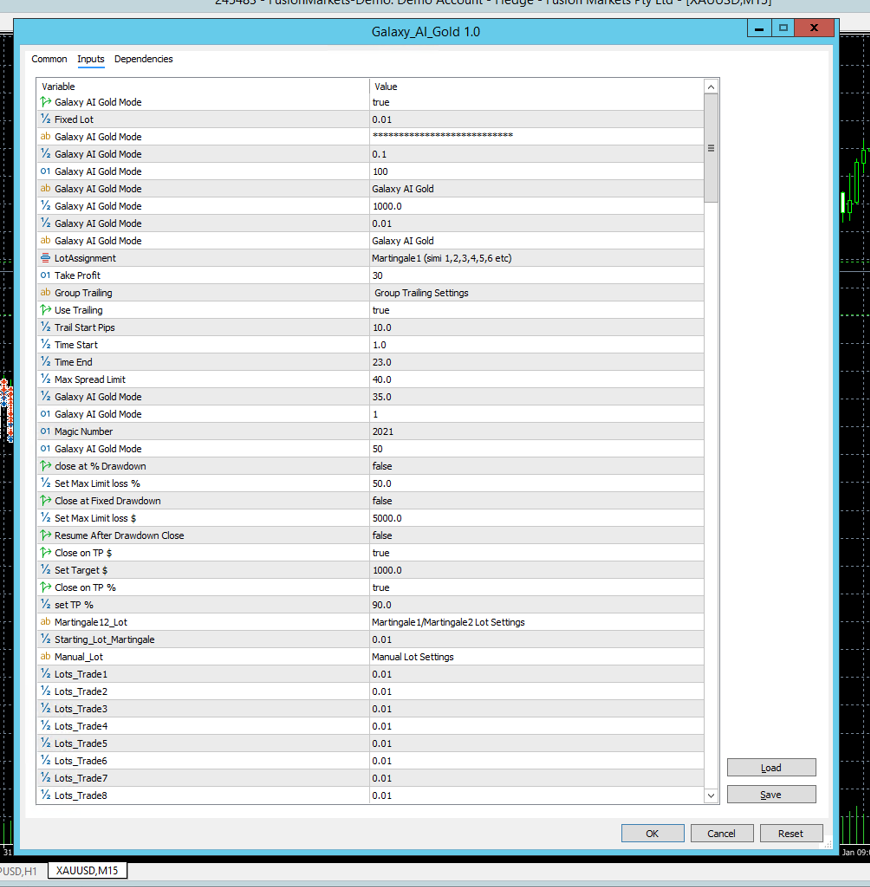Image resolution: width=870 pixels, height=887 pixels.
Task: Click the Load button
Action: pos(771,768)
